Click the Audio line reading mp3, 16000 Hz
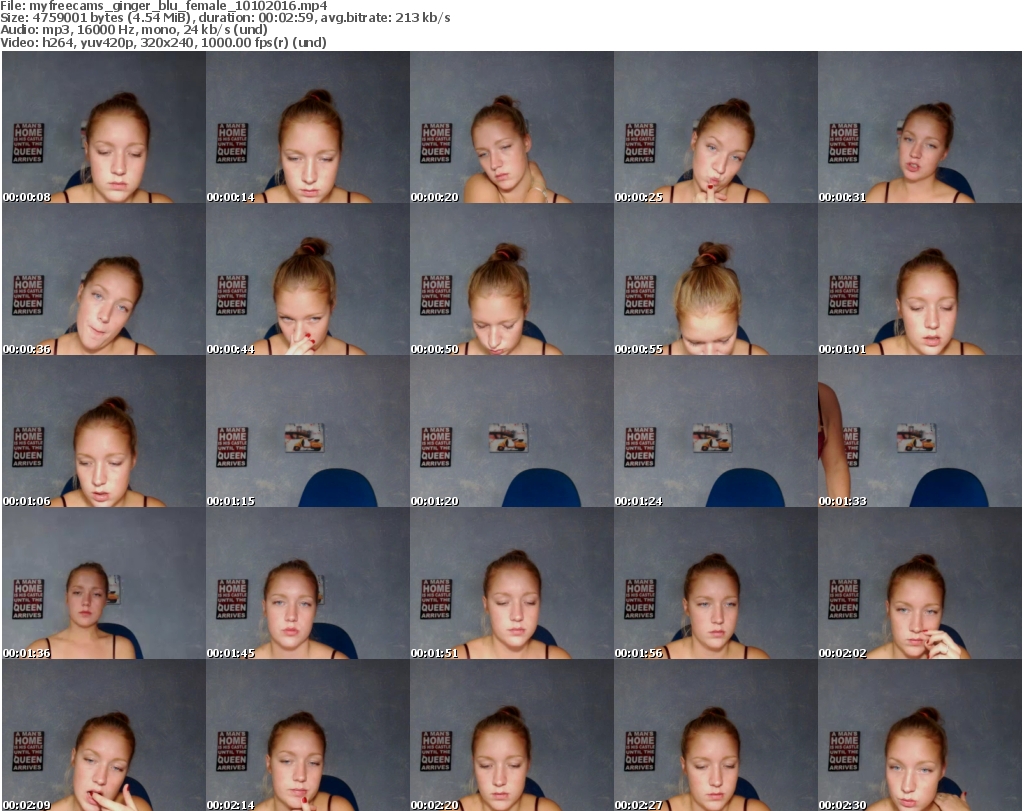This screenshot has height=811, width=1024. coord(134,30)
